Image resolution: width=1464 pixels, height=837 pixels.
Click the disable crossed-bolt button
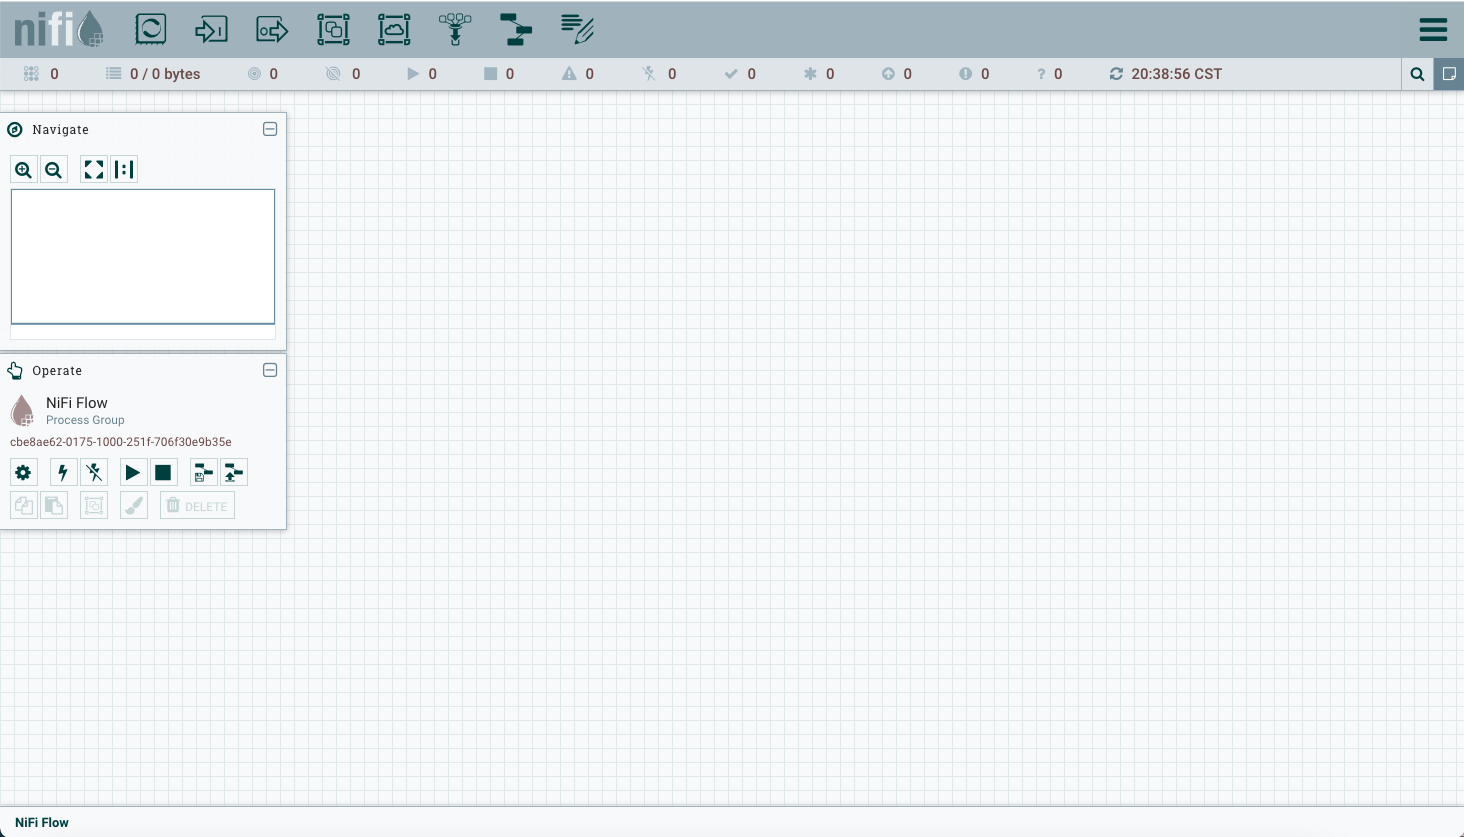(94, 472)
